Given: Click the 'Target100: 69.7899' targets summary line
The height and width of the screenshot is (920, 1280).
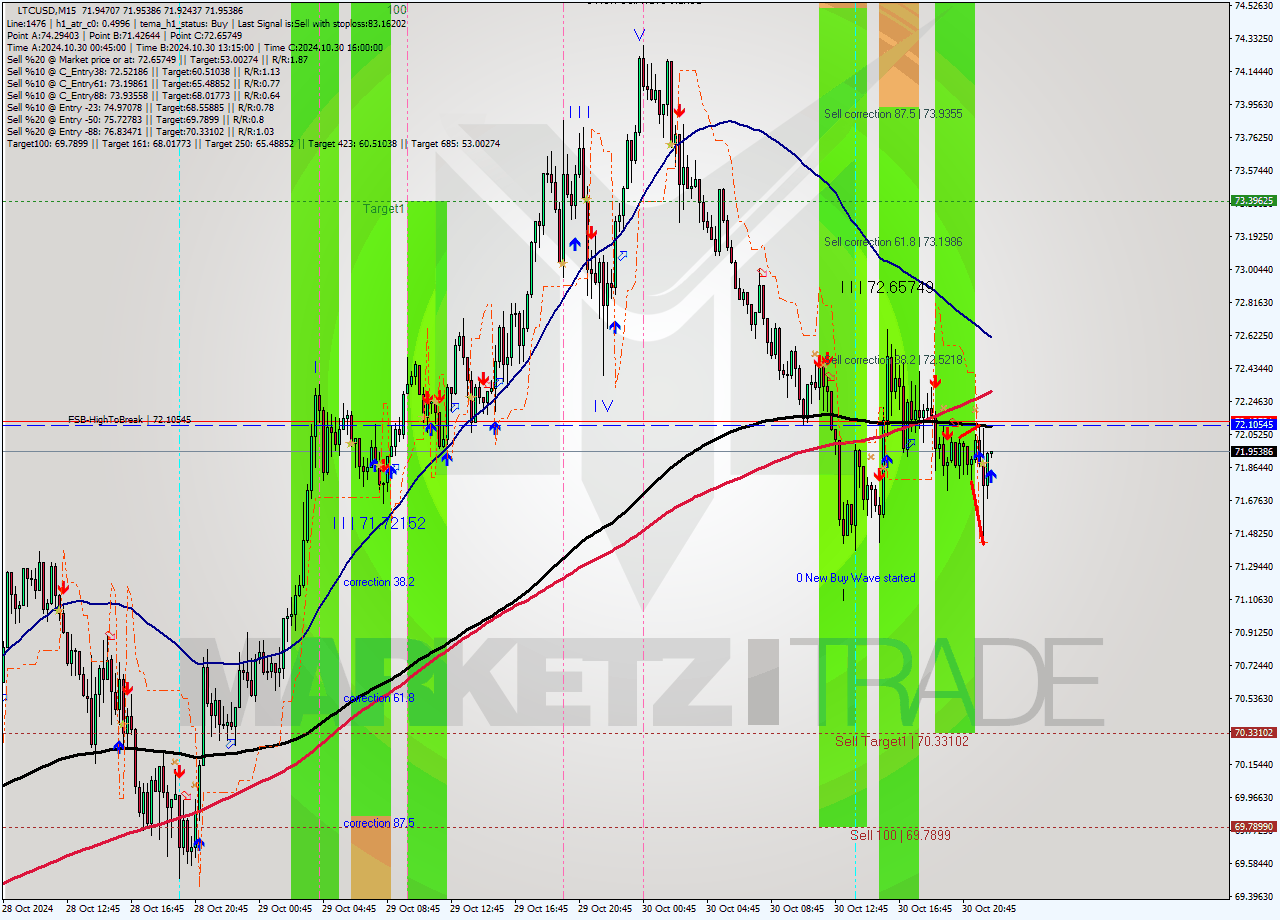Looking at the screenshot, I should [253, 143].
